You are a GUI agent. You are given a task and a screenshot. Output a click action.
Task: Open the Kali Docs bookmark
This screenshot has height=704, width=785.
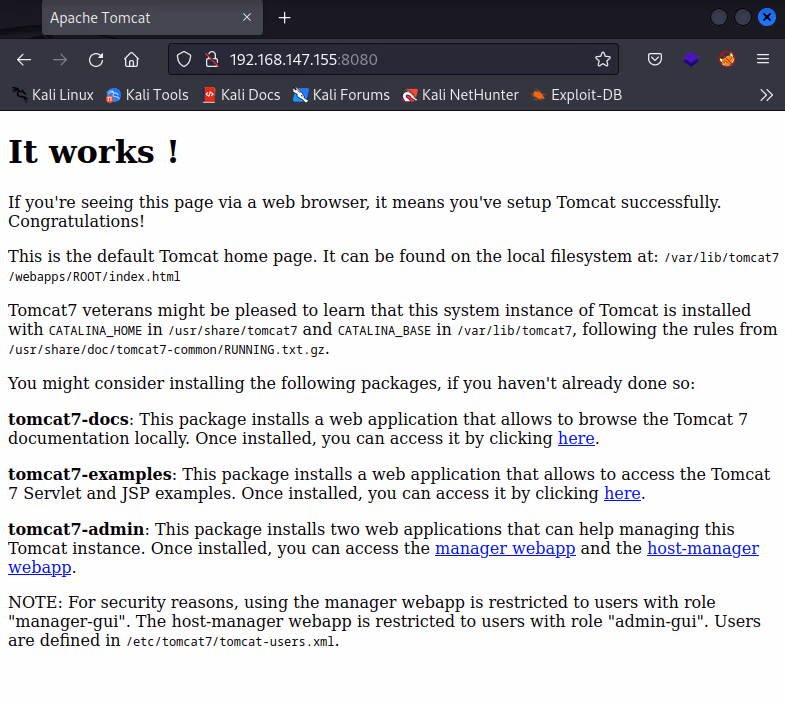click(x=241, y=95)
